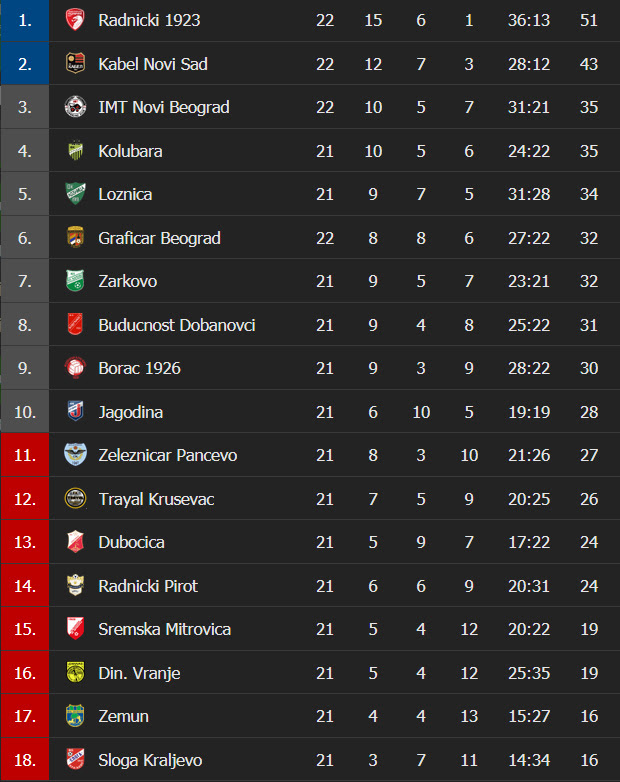620x782 pixels.
Task: Select the Zemun club crest icon
Action: click(x=75, y=716)
